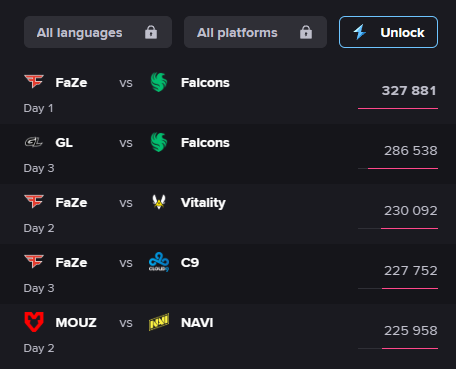This screenshot has height=369, width=456.
Task: Click the GL team logo icon
Action: click(x=34, y=142)
